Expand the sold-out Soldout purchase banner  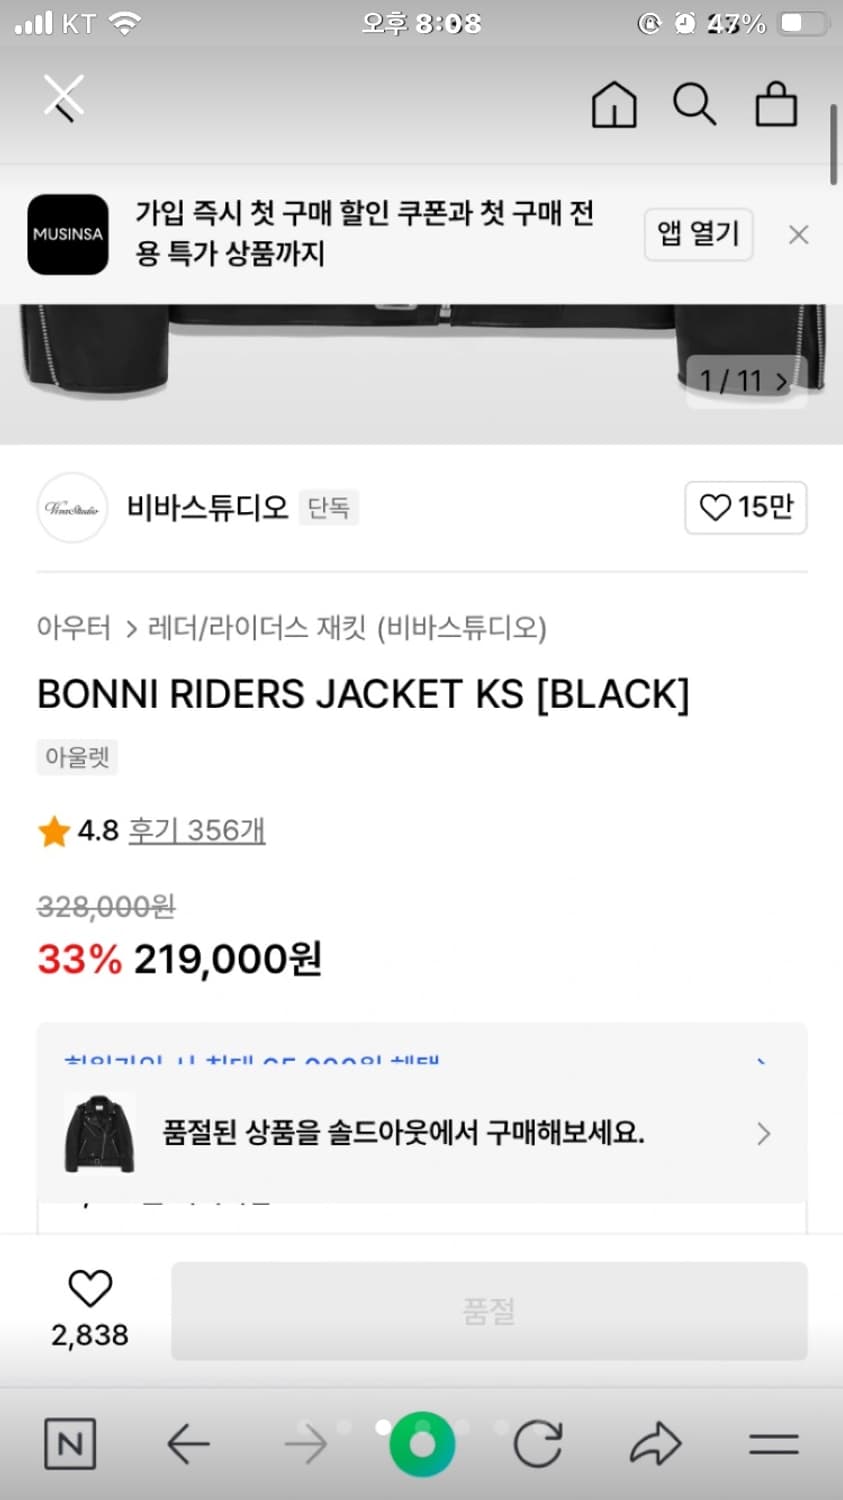422,1133
